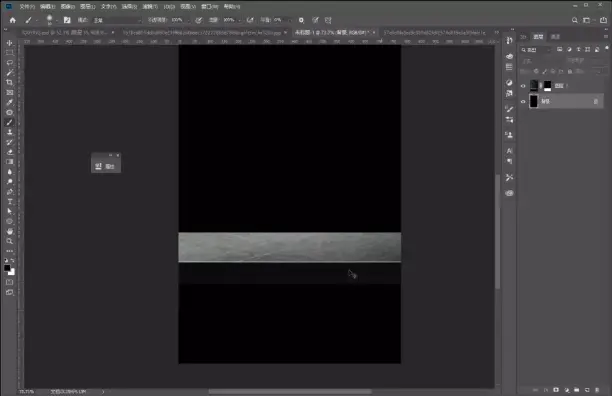Select the Move tool
This screenshot has width=612, height=396.
(10, 43)
